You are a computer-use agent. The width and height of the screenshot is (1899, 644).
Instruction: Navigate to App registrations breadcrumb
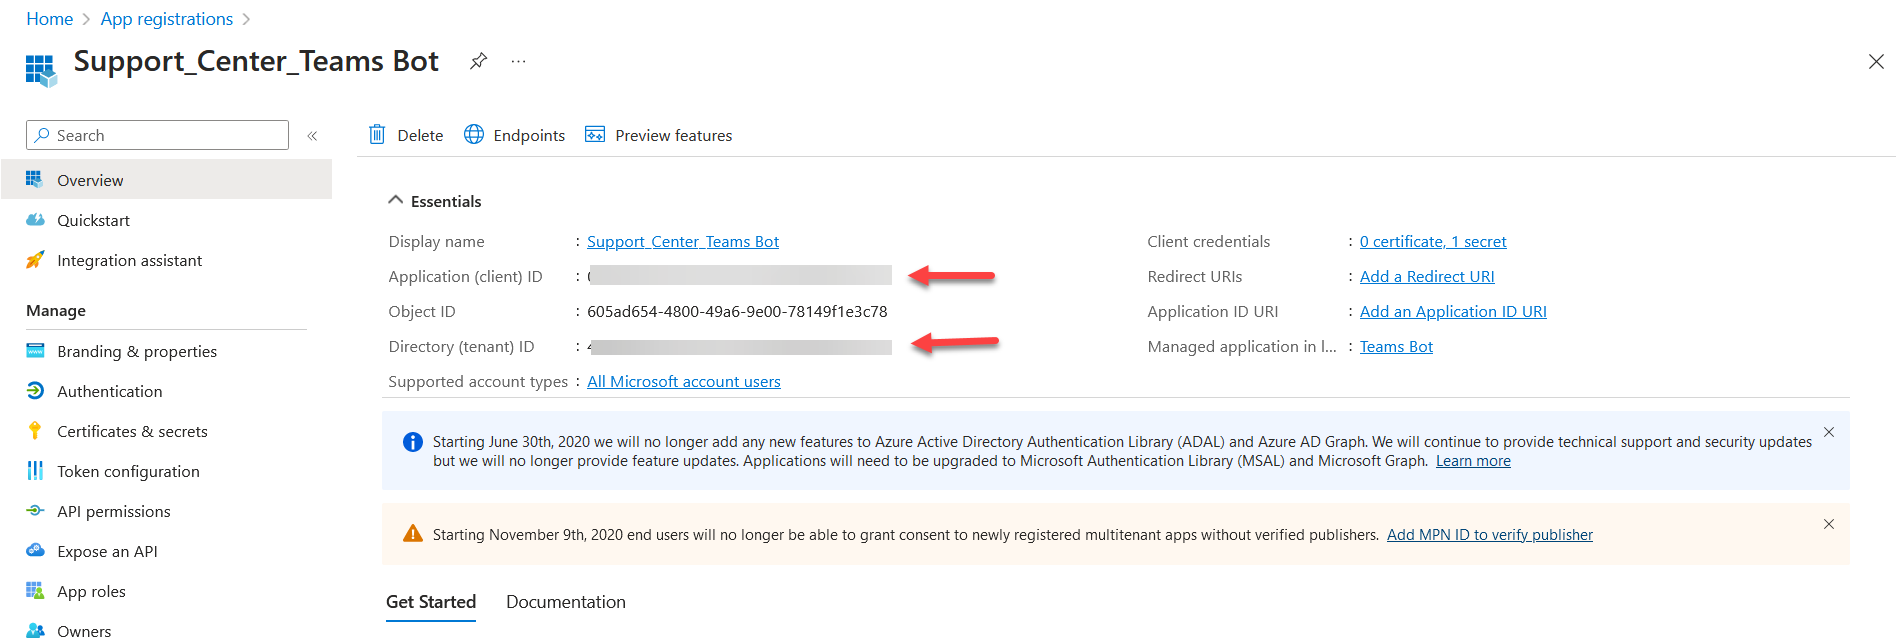pyautogui.click(x=166, y=19)
